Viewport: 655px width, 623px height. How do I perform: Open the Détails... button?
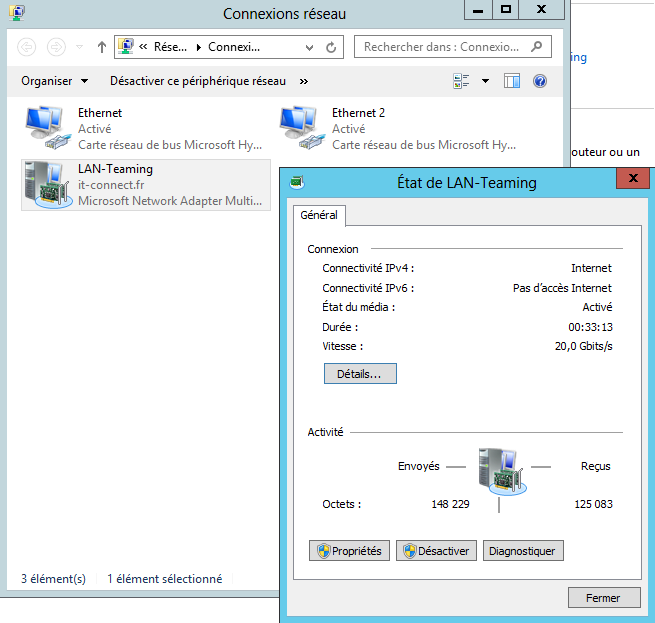[360, 373]
